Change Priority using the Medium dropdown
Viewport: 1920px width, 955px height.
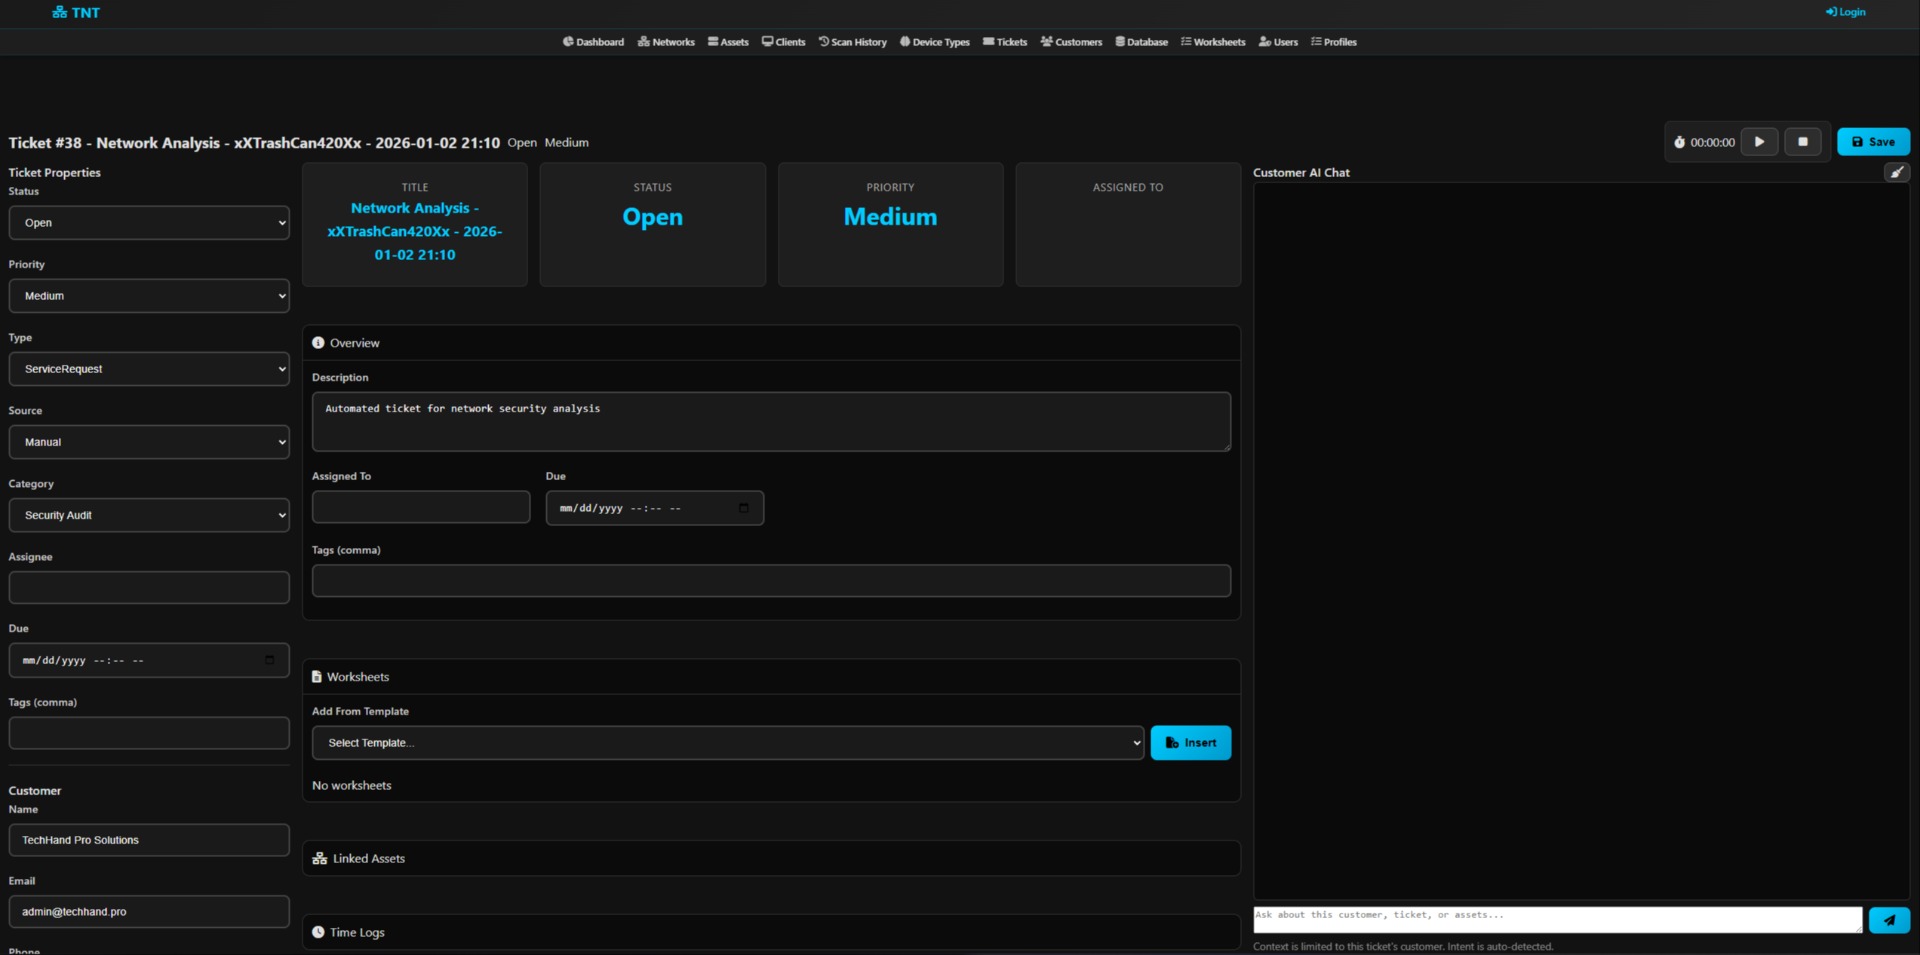click(148, 295)
